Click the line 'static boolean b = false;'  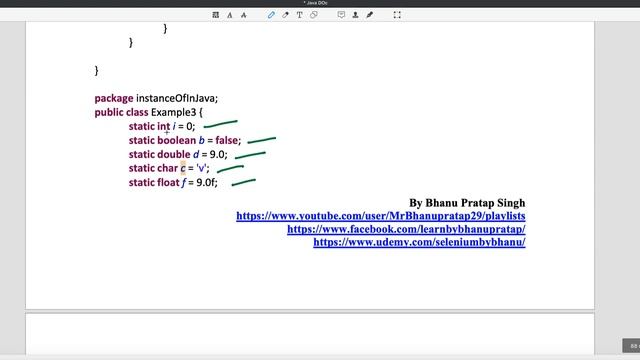(185, 140)
